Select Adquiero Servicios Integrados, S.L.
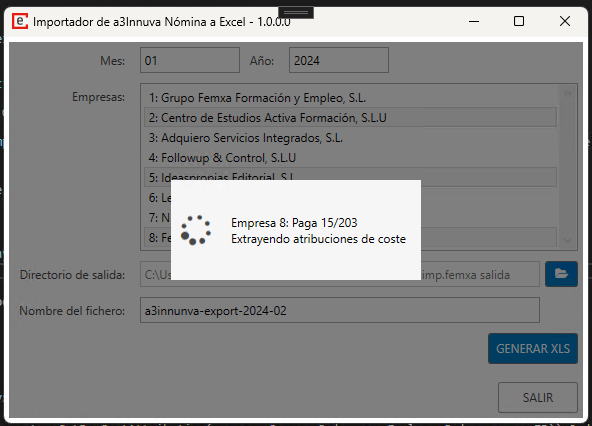 (350, 137)
